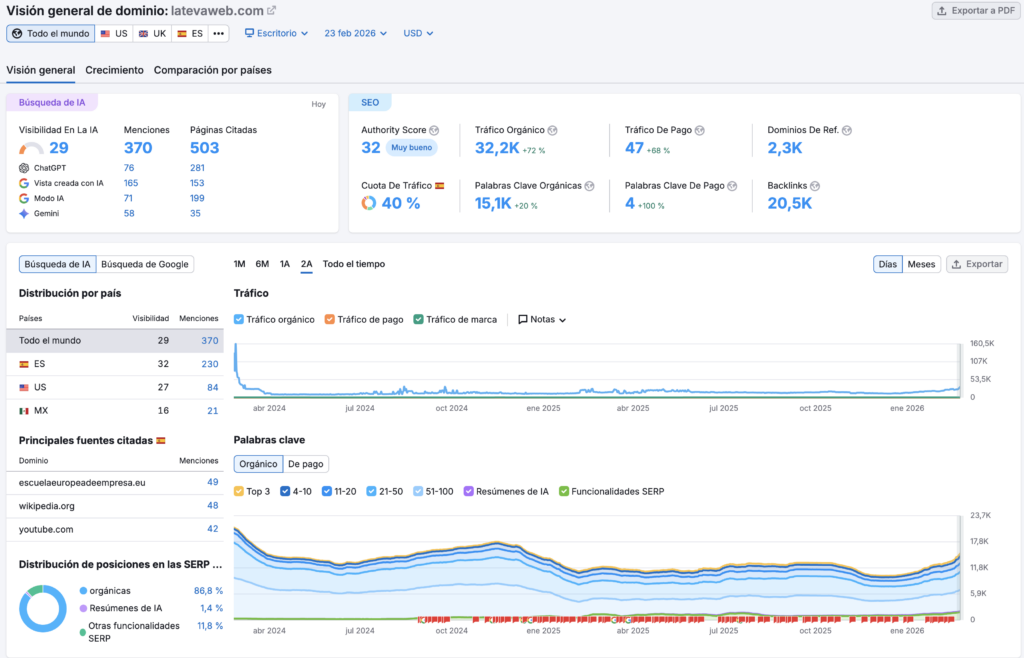
Task: Switch to the Crecimiento tab
Action: (x=114, y=70)
